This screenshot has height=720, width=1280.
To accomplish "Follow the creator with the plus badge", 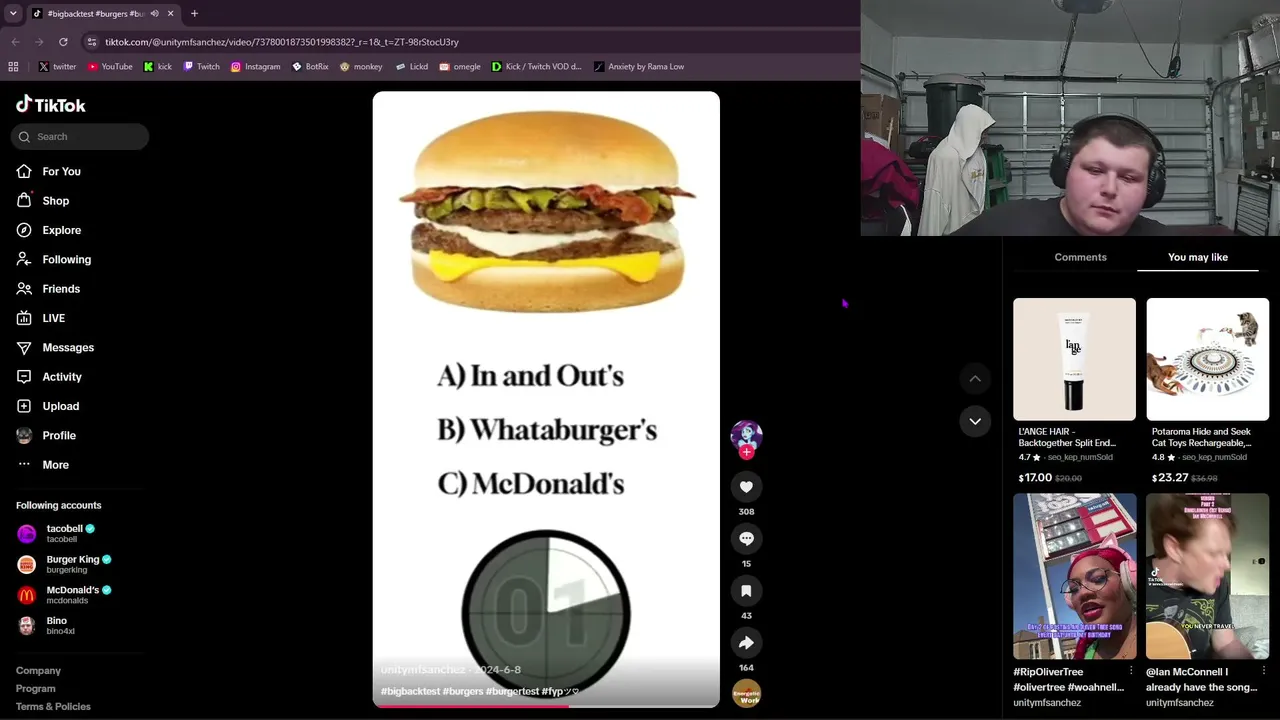I will (746, 452).
